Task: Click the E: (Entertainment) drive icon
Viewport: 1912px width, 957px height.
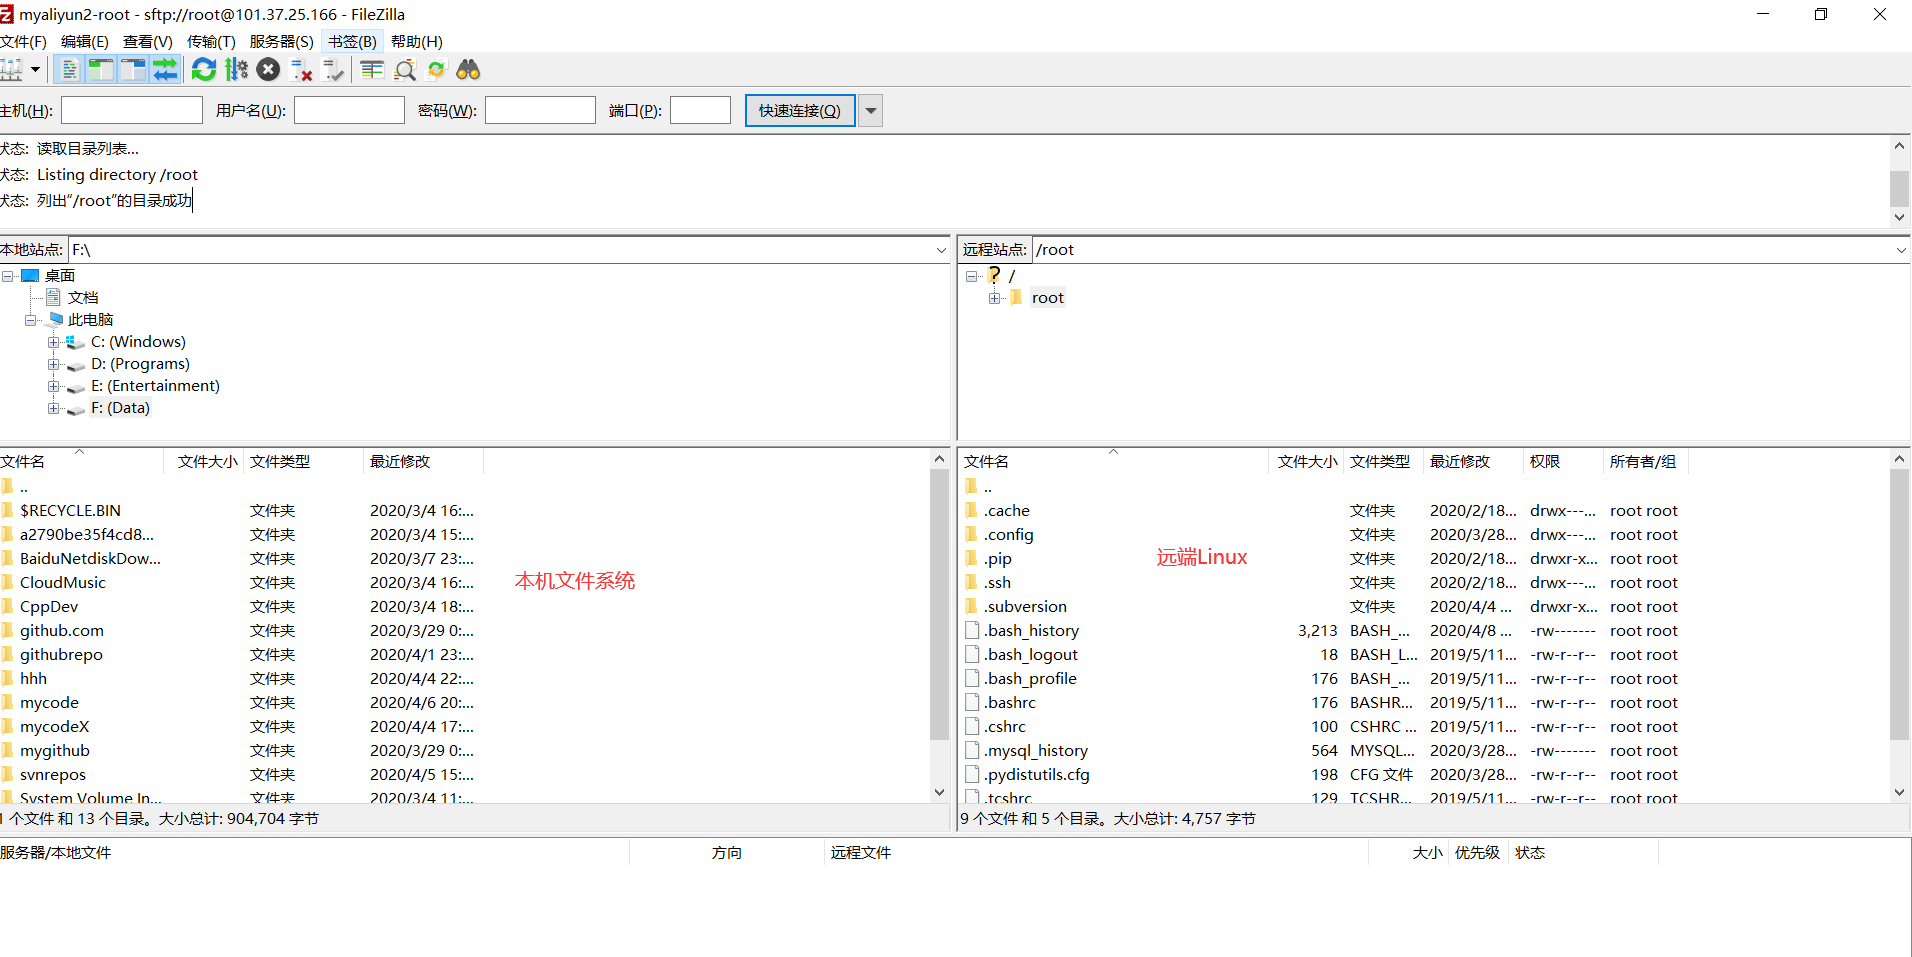Action: coord(76,386)
